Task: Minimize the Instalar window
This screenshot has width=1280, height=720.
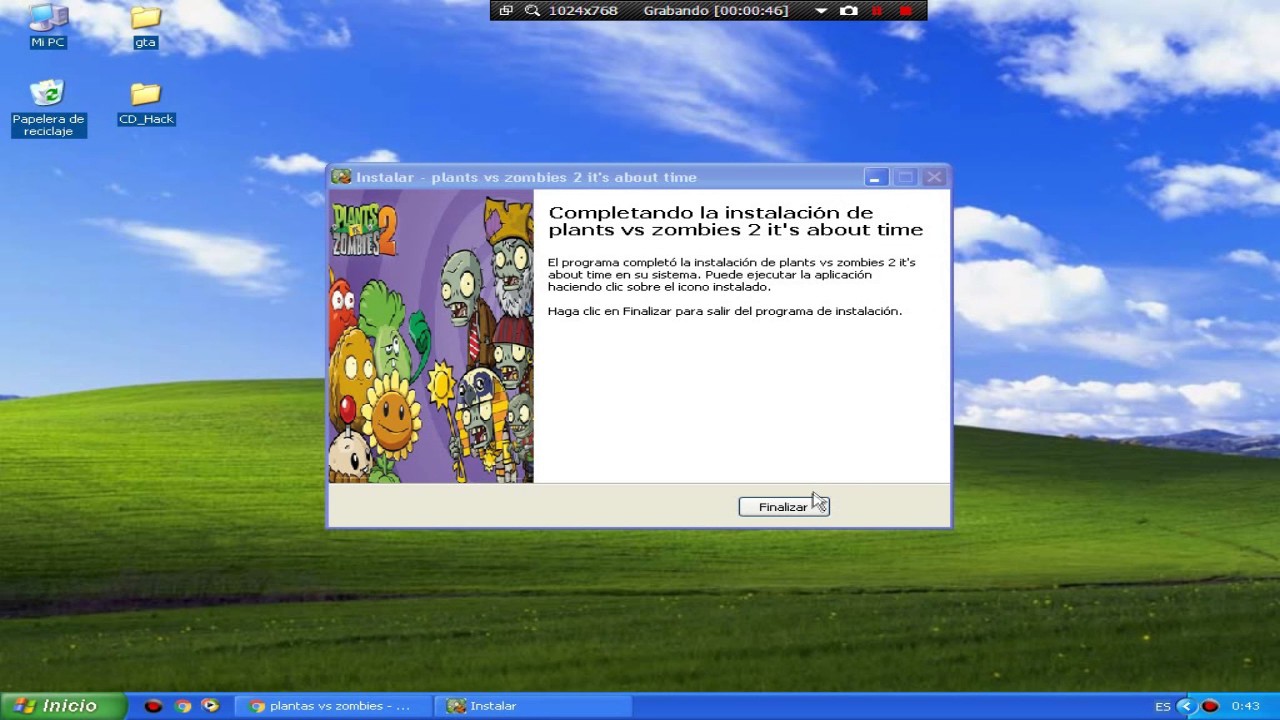Action: 875,177
